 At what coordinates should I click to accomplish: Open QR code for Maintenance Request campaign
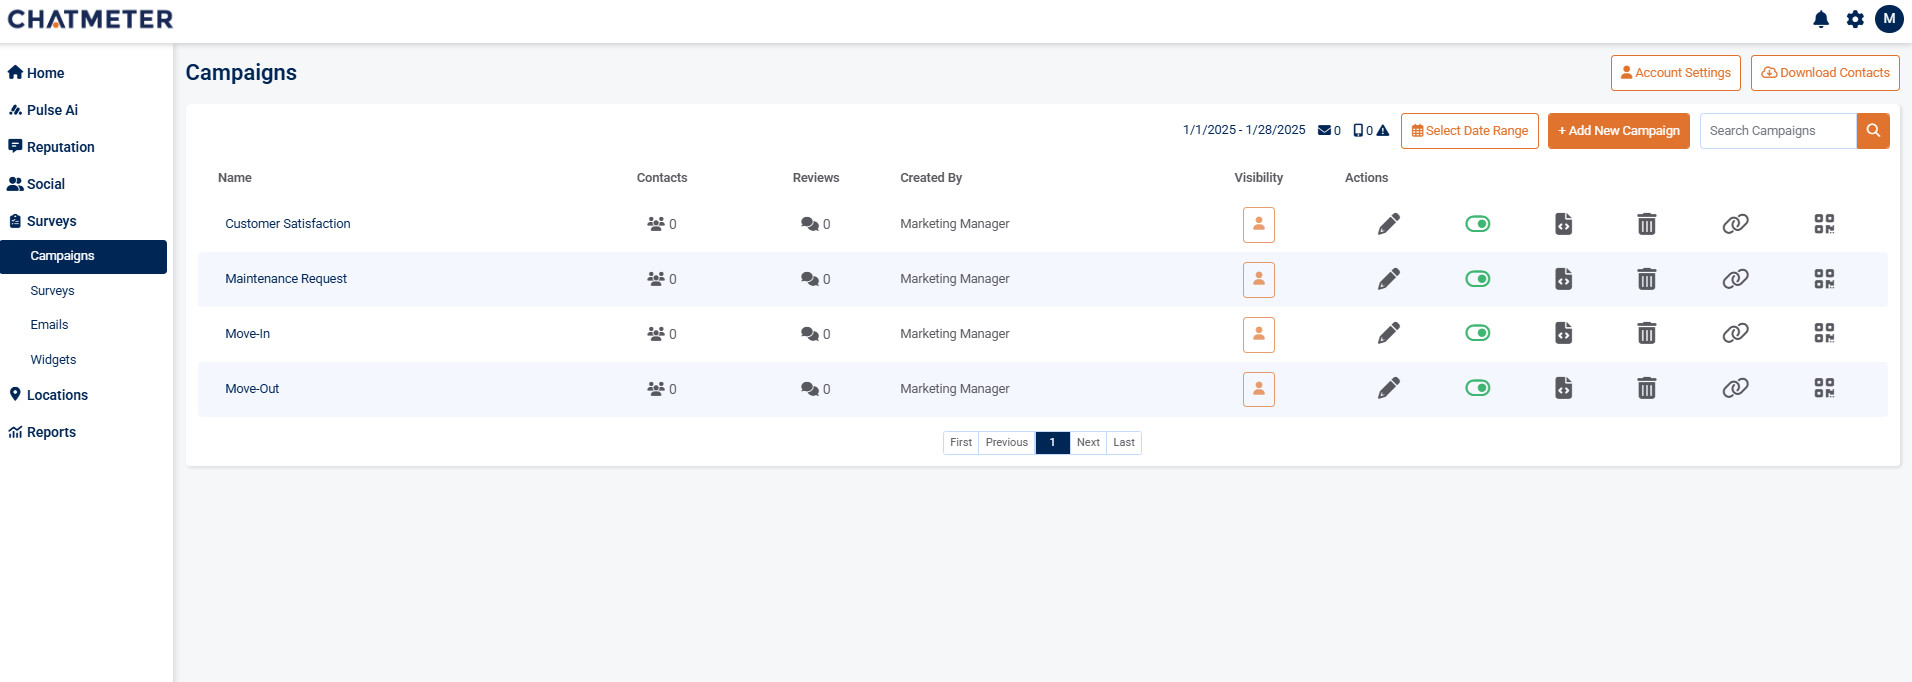click(1824, 279)
